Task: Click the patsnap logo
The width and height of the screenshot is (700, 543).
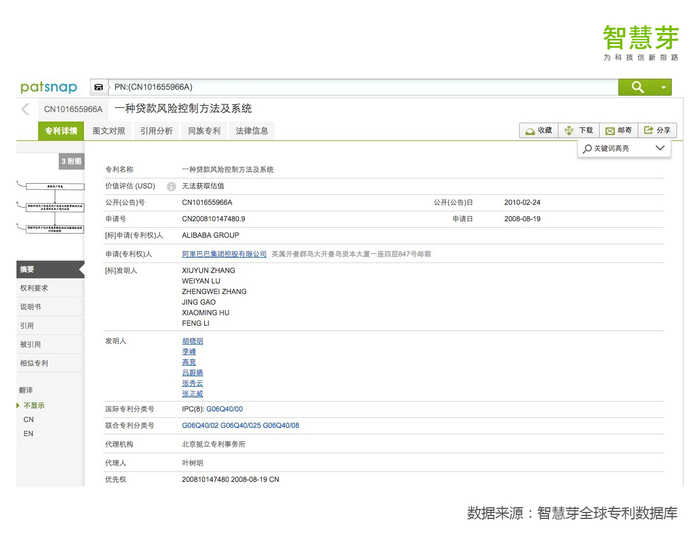Action: pos(49,87)
